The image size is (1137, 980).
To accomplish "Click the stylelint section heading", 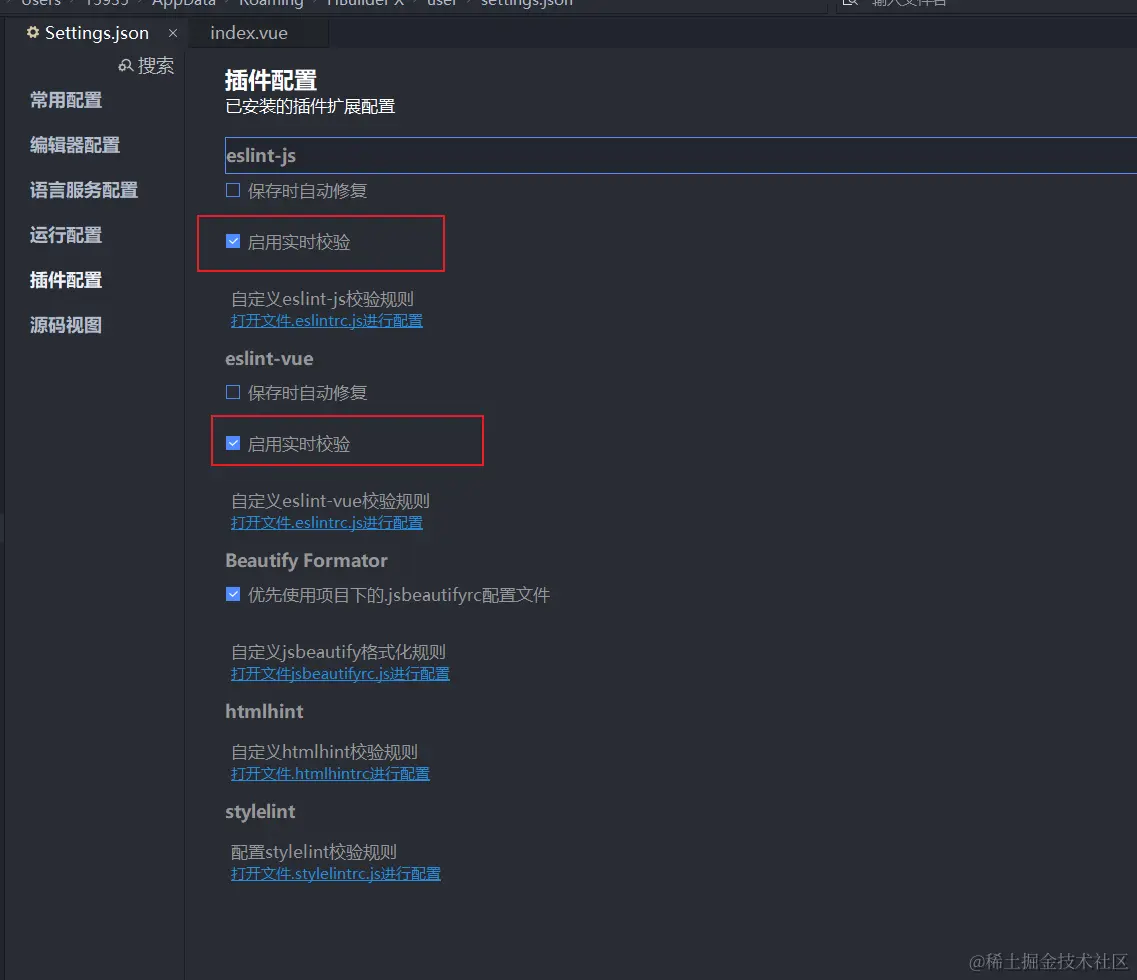I will tap(260, 812).
